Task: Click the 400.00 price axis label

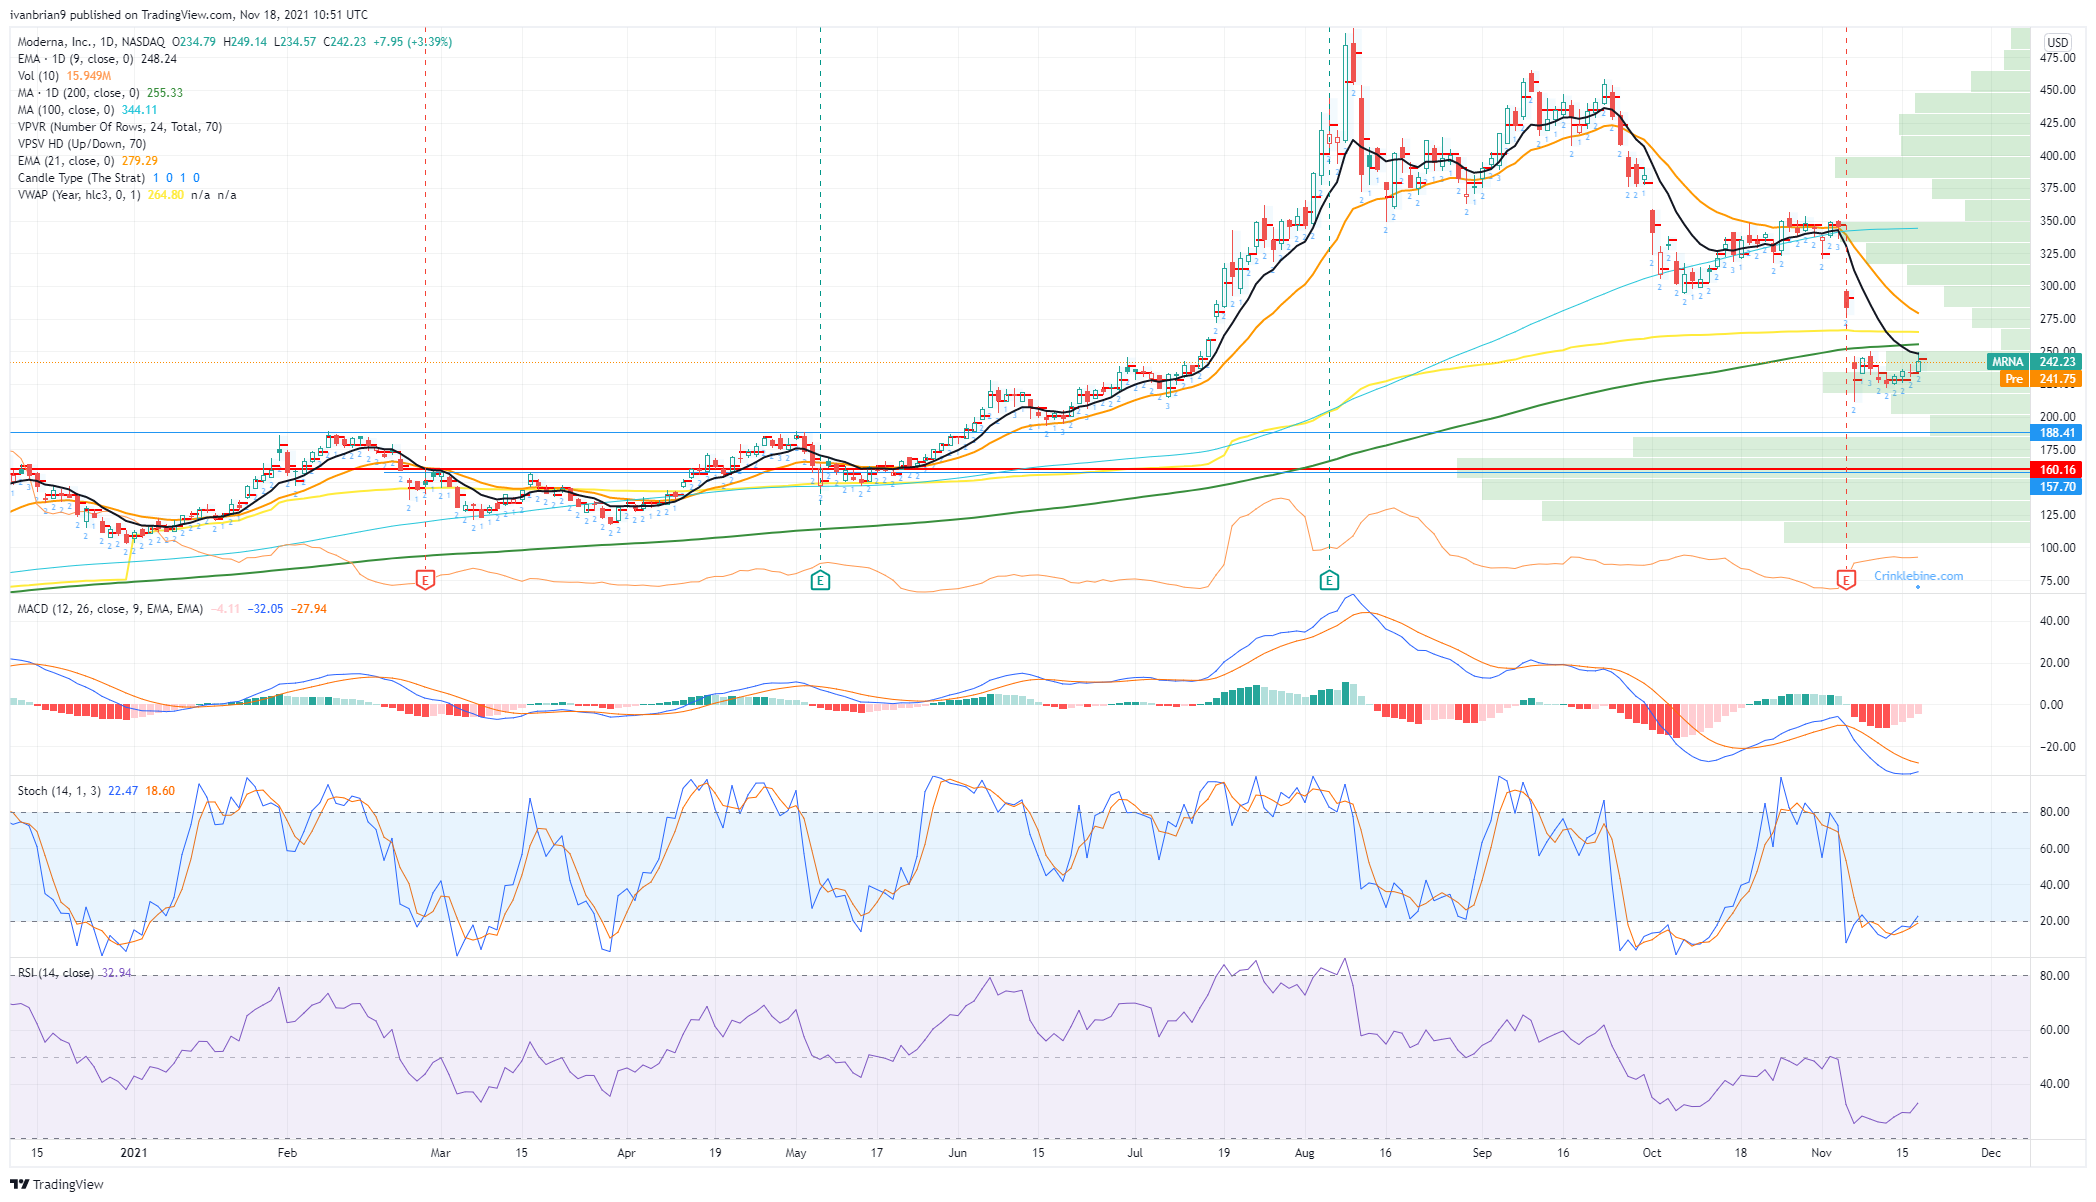Action: coord(2058,156)
